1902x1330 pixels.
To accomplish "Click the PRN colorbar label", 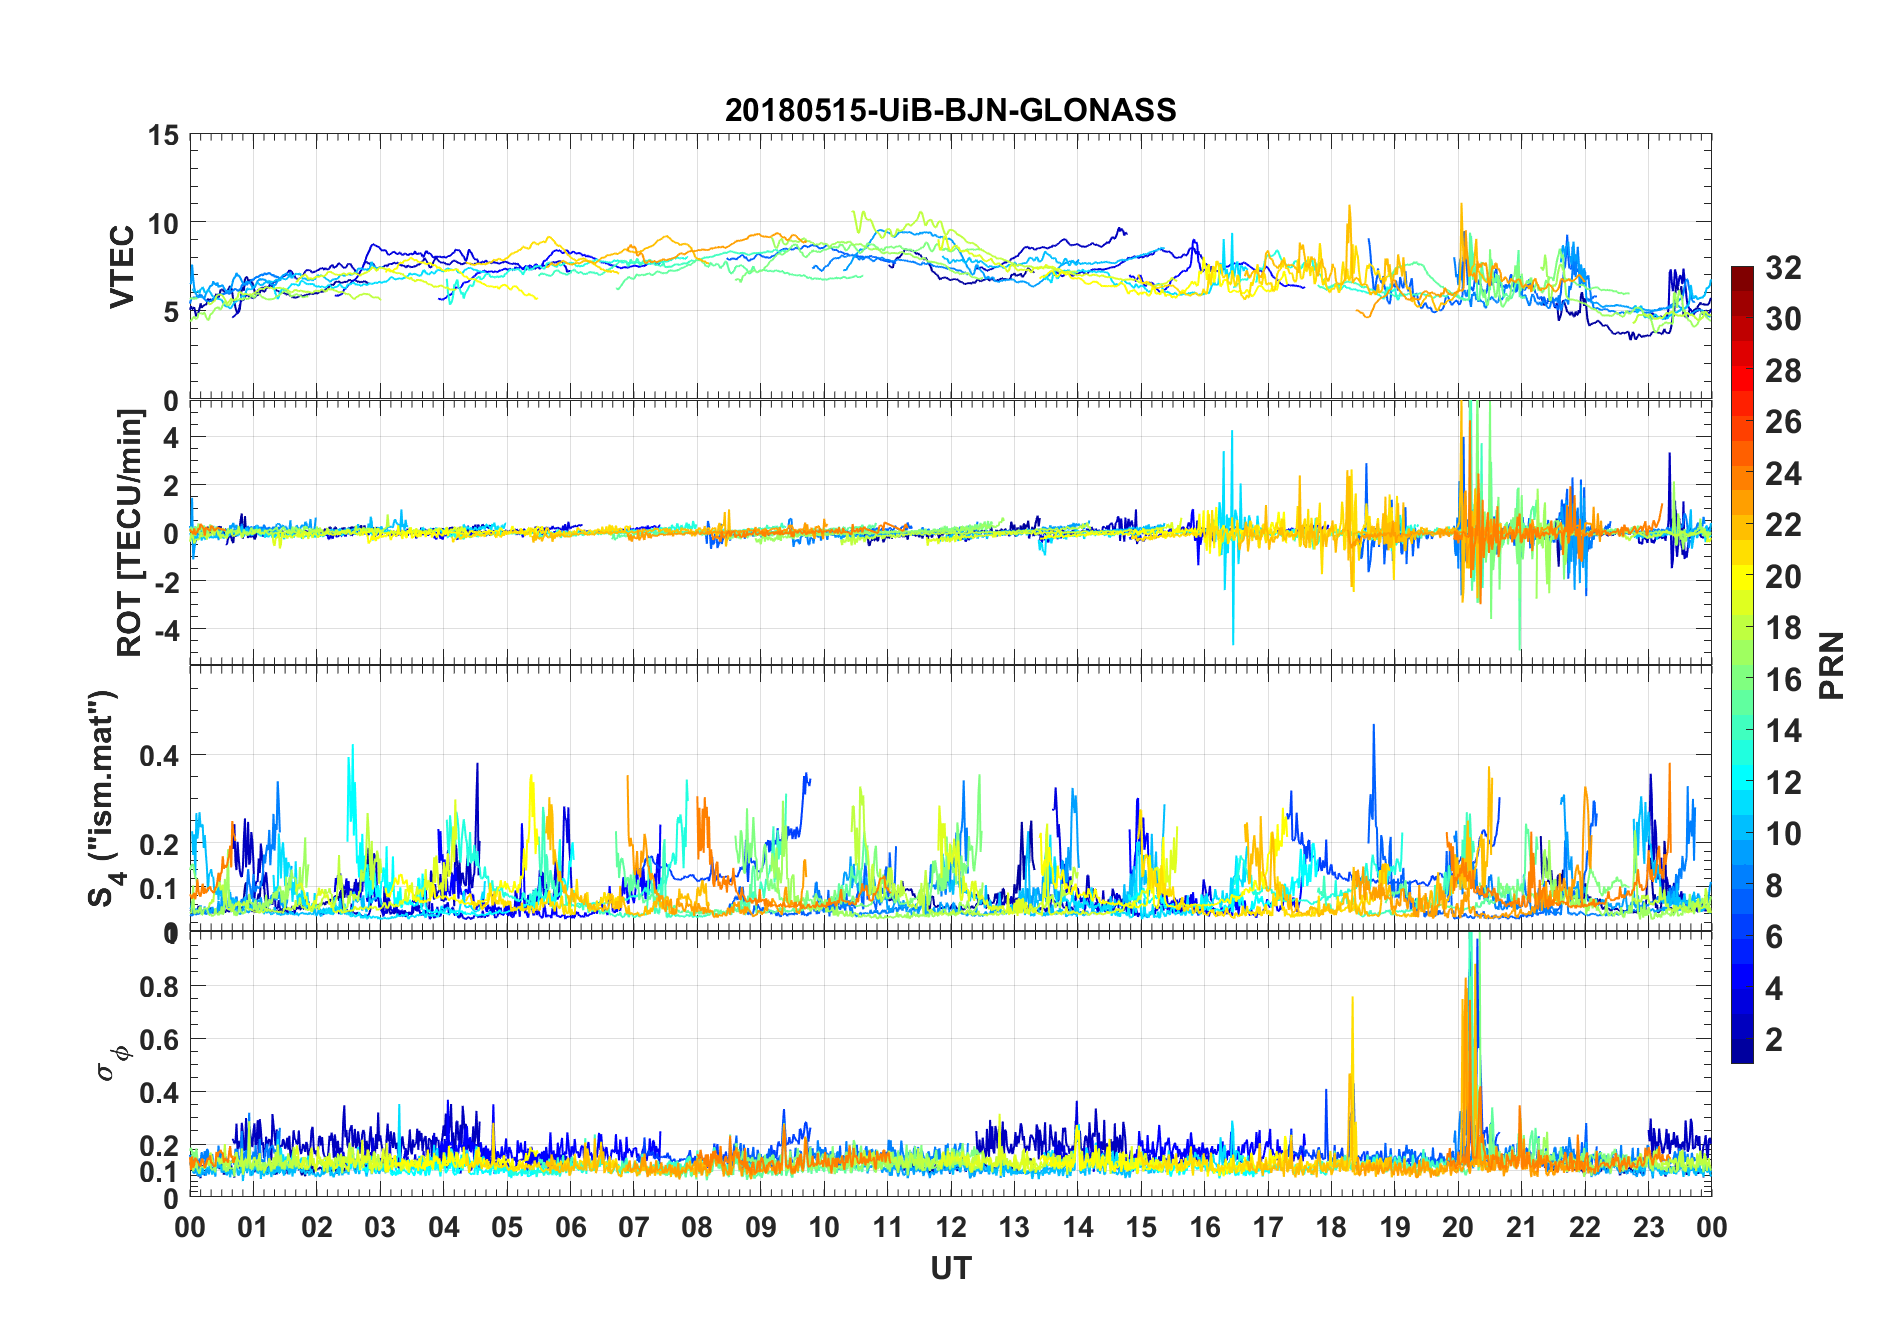I will [x=1831, y=665].
